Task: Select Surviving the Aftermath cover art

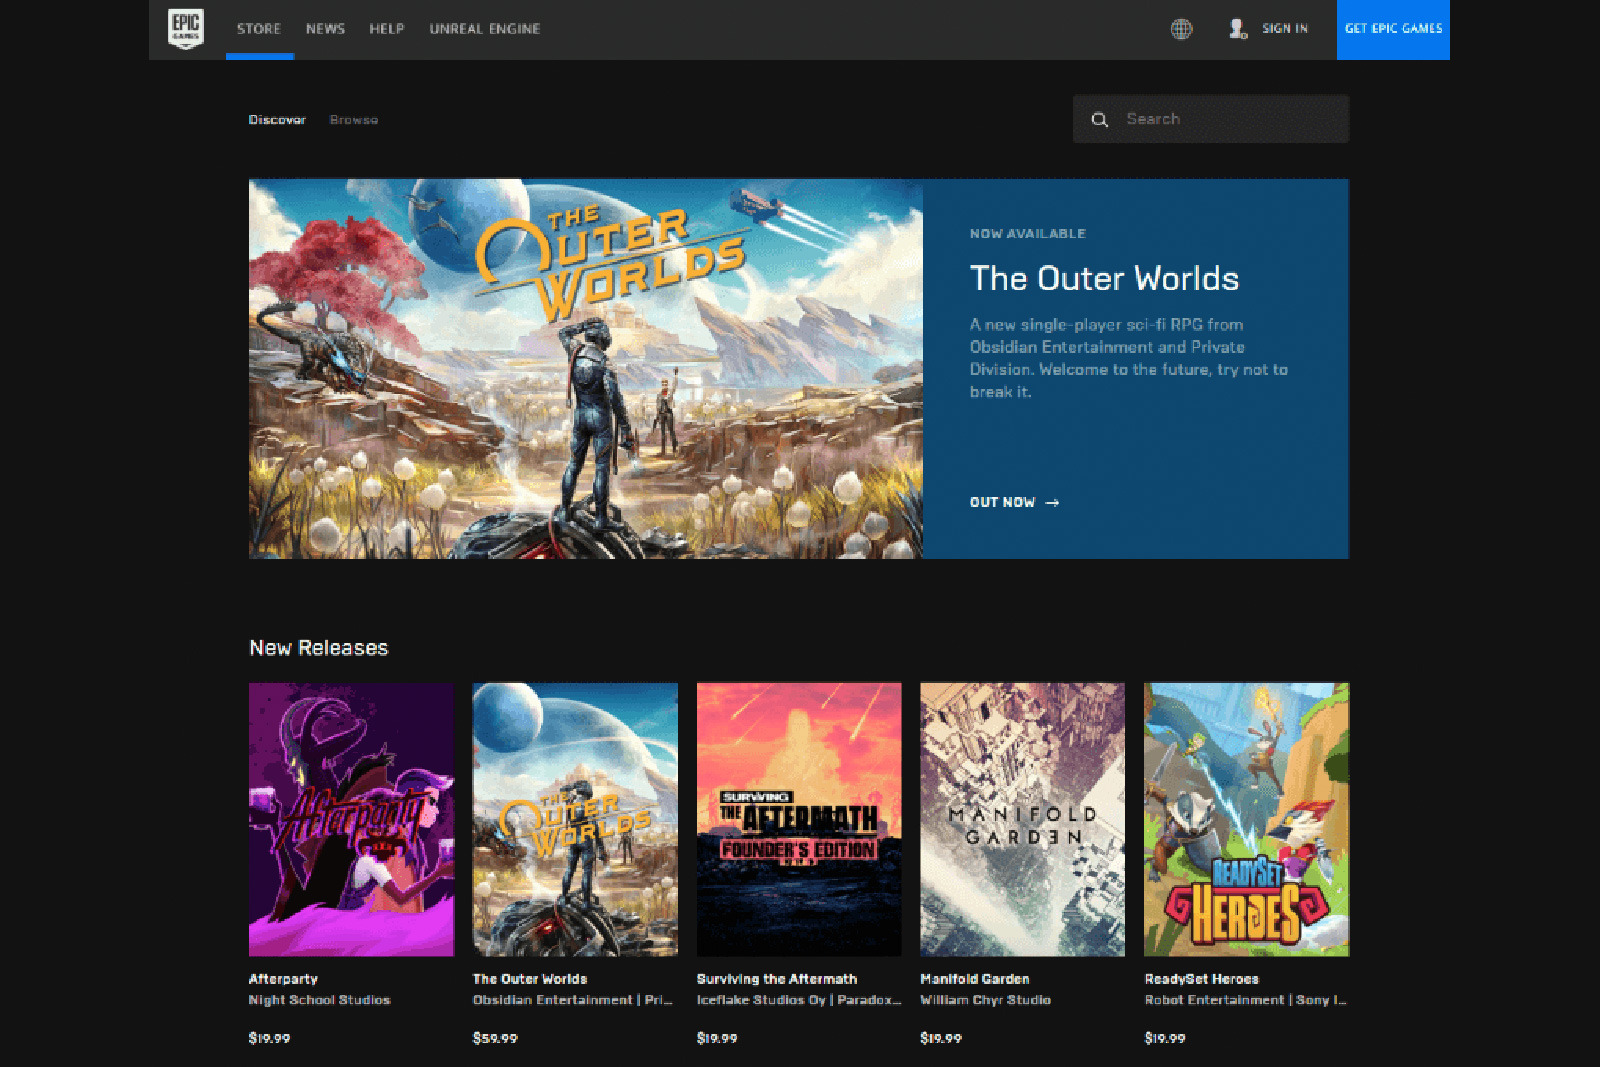Action: [798, 819]
